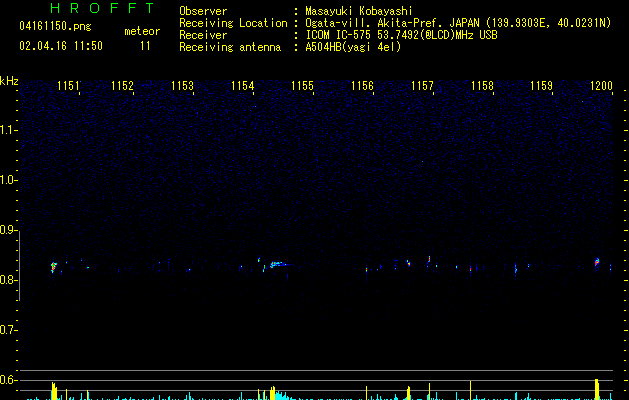629x400 pixels.
Task: Click the date stamp 02.04.16 11:50
Action: coord(61,46)
